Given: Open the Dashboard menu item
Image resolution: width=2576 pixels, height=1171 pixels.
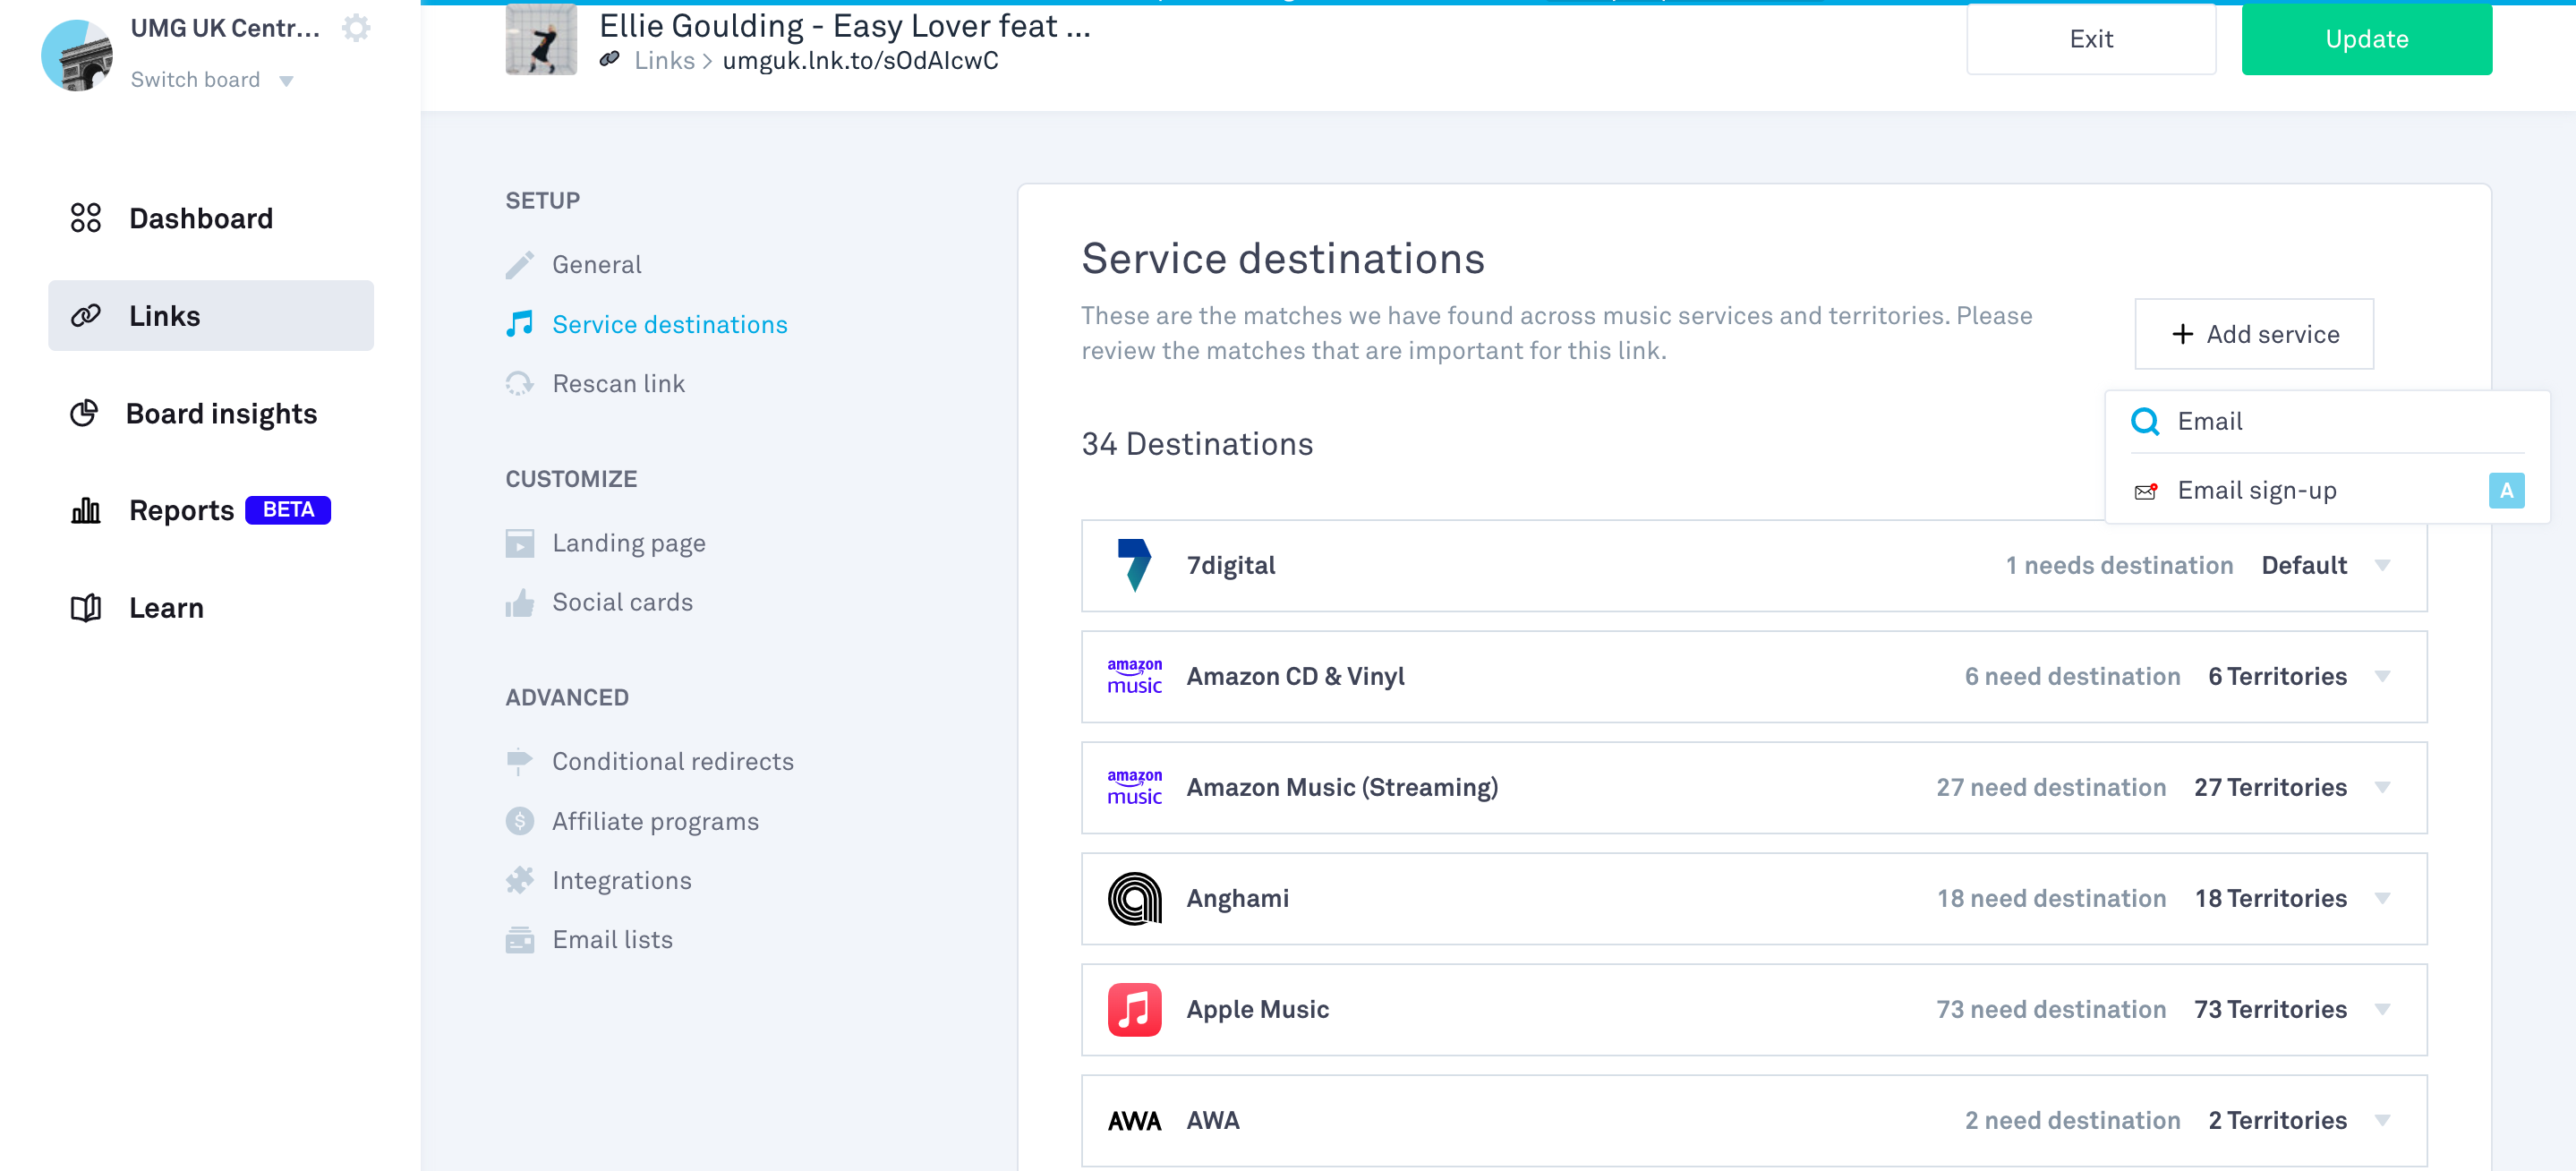Looking at the screenshot, I should 200,218.
